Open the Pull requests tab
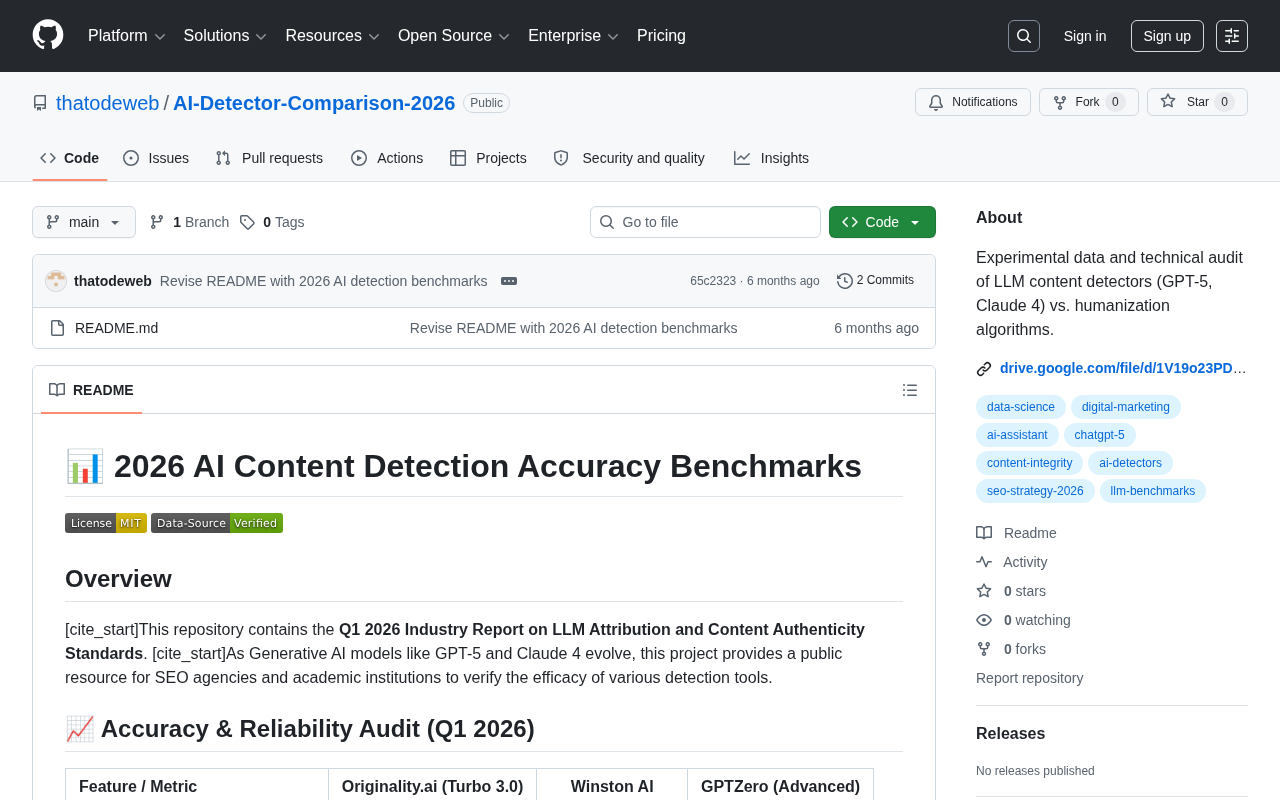The image size is (1280, 800). coord(269,158)
